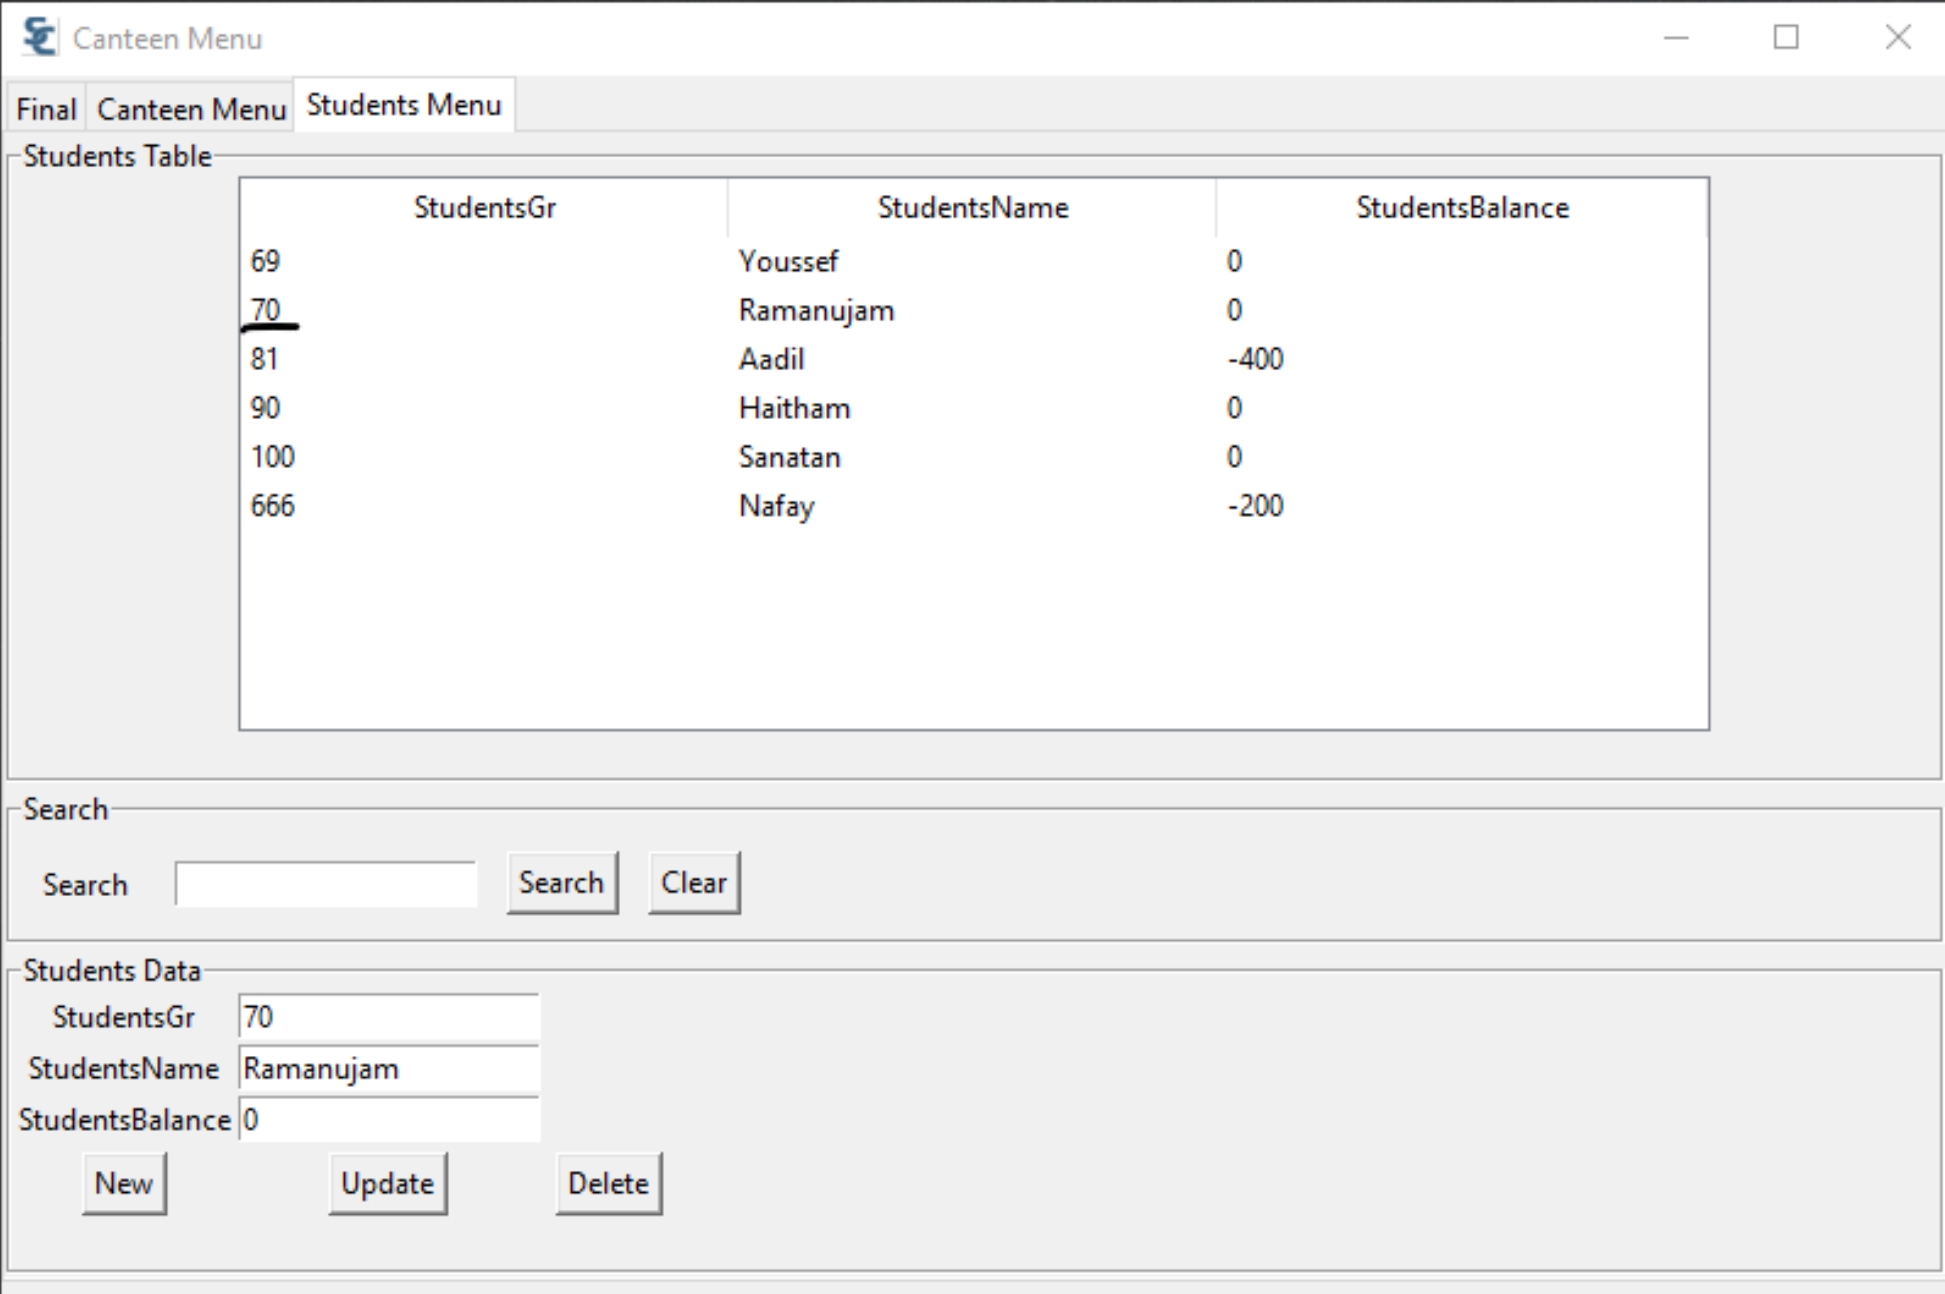Click the StudentsGr input field showing 70
This screenshot has width=1945, height=1294.
coord(388,1016)
